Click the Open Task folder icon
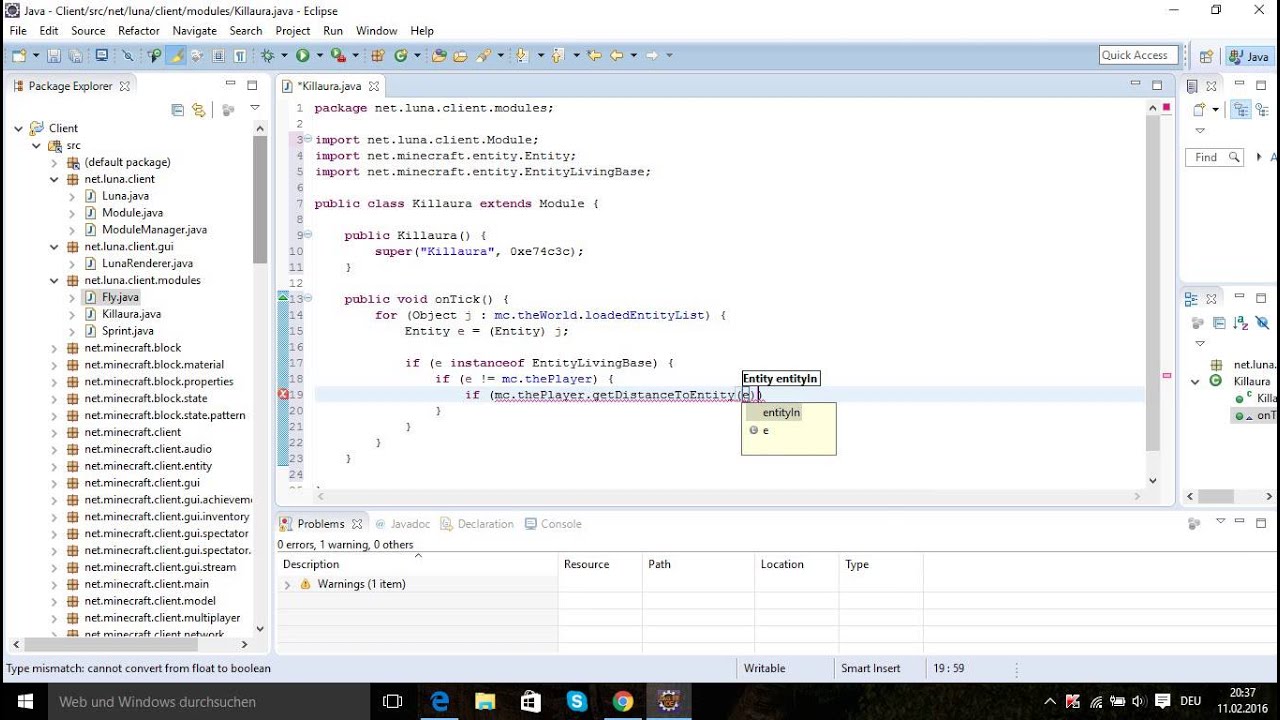 click(460, 56)
